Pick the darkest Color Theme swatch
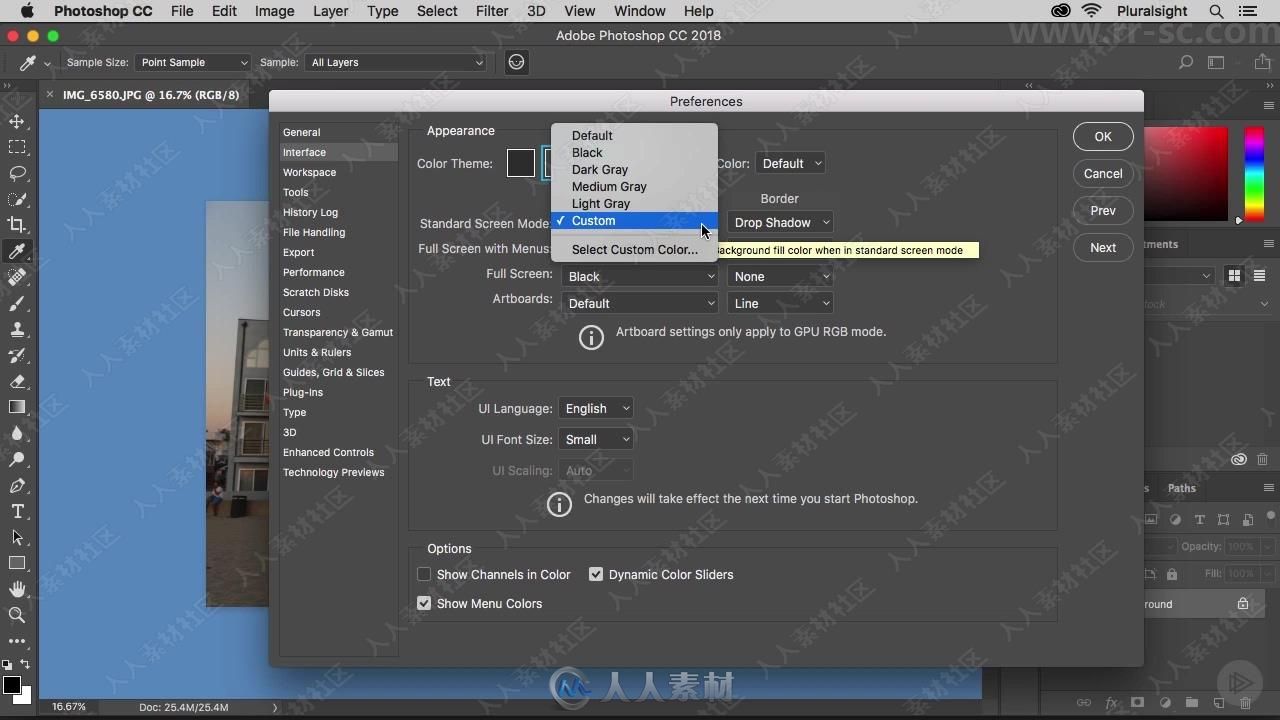Screen dimensions: 1280x720 520,163
